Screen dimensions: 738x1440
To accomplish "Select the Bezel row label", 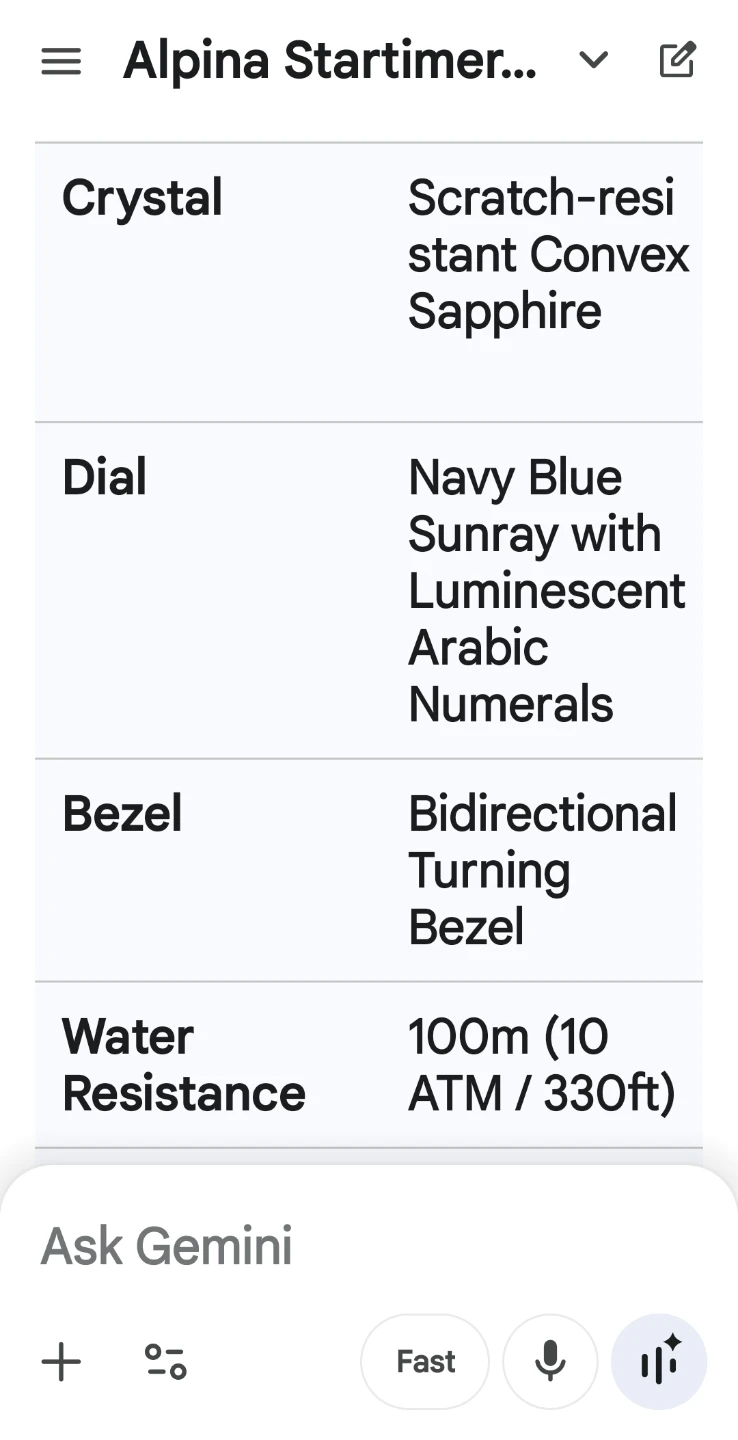I will [x=122, y=814].
